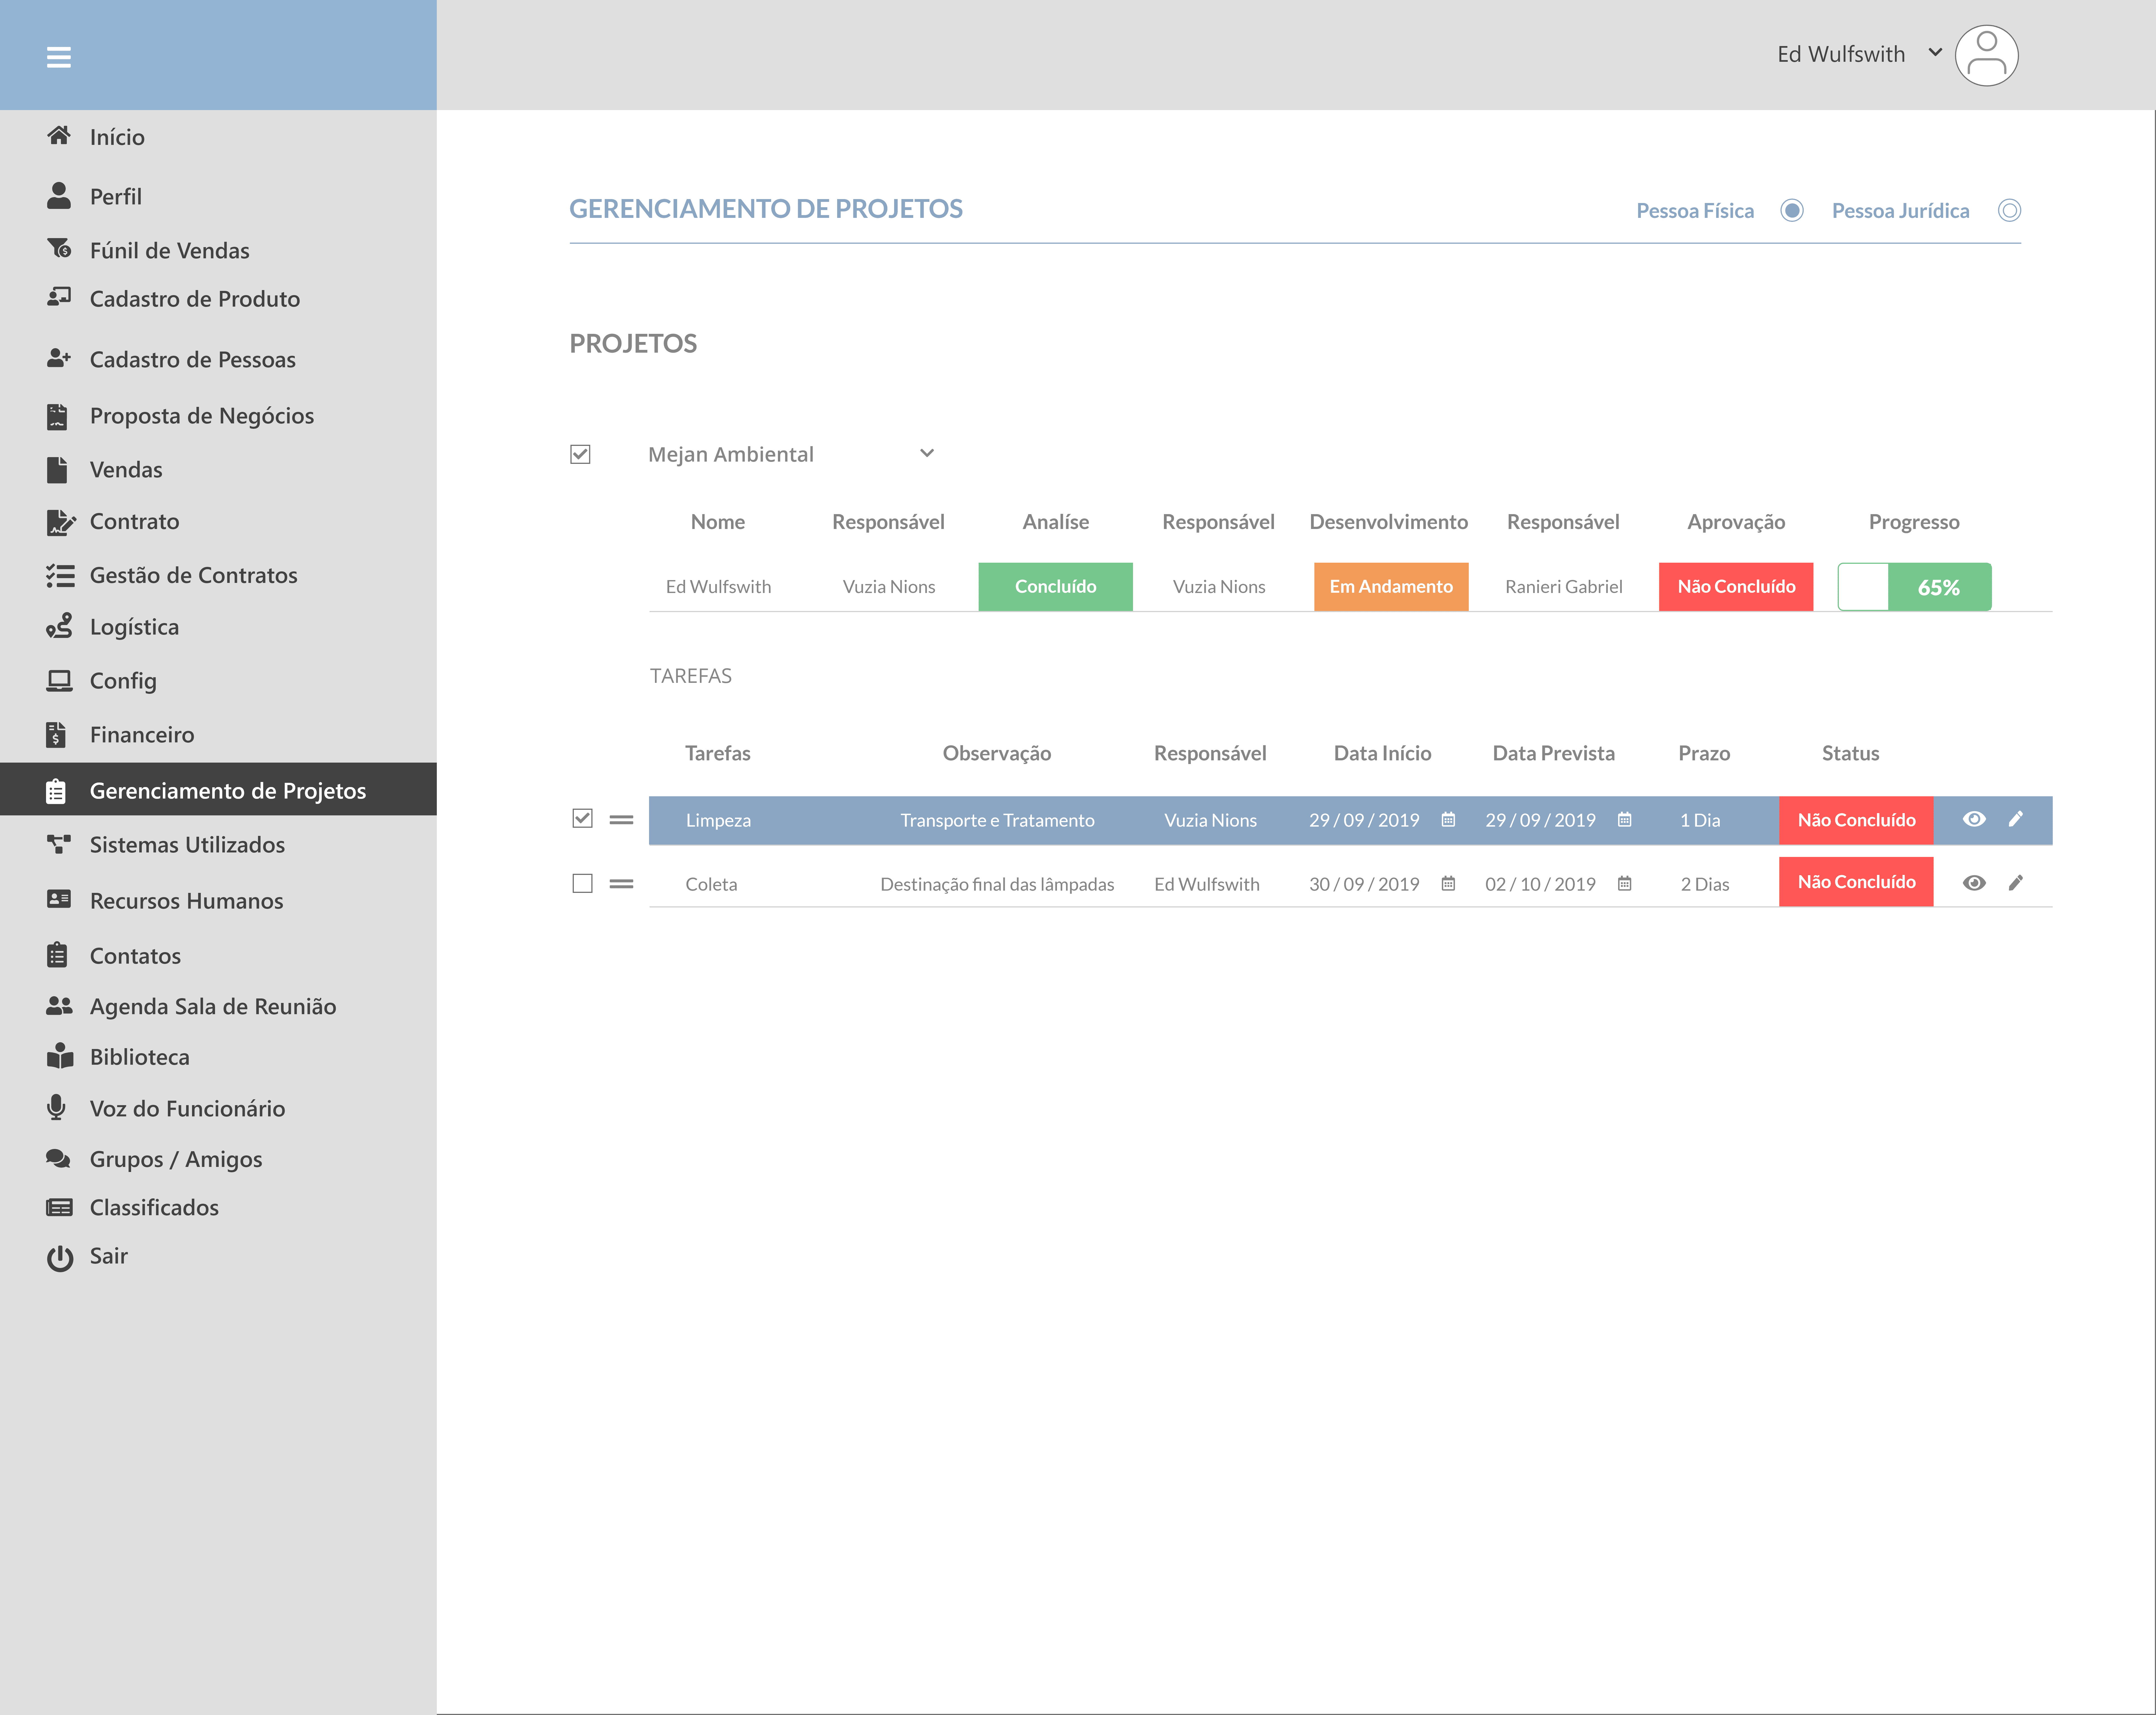Open calendar for Limpeza Data Início
Screen dimensions: 2156x1715
[1448, 820]
